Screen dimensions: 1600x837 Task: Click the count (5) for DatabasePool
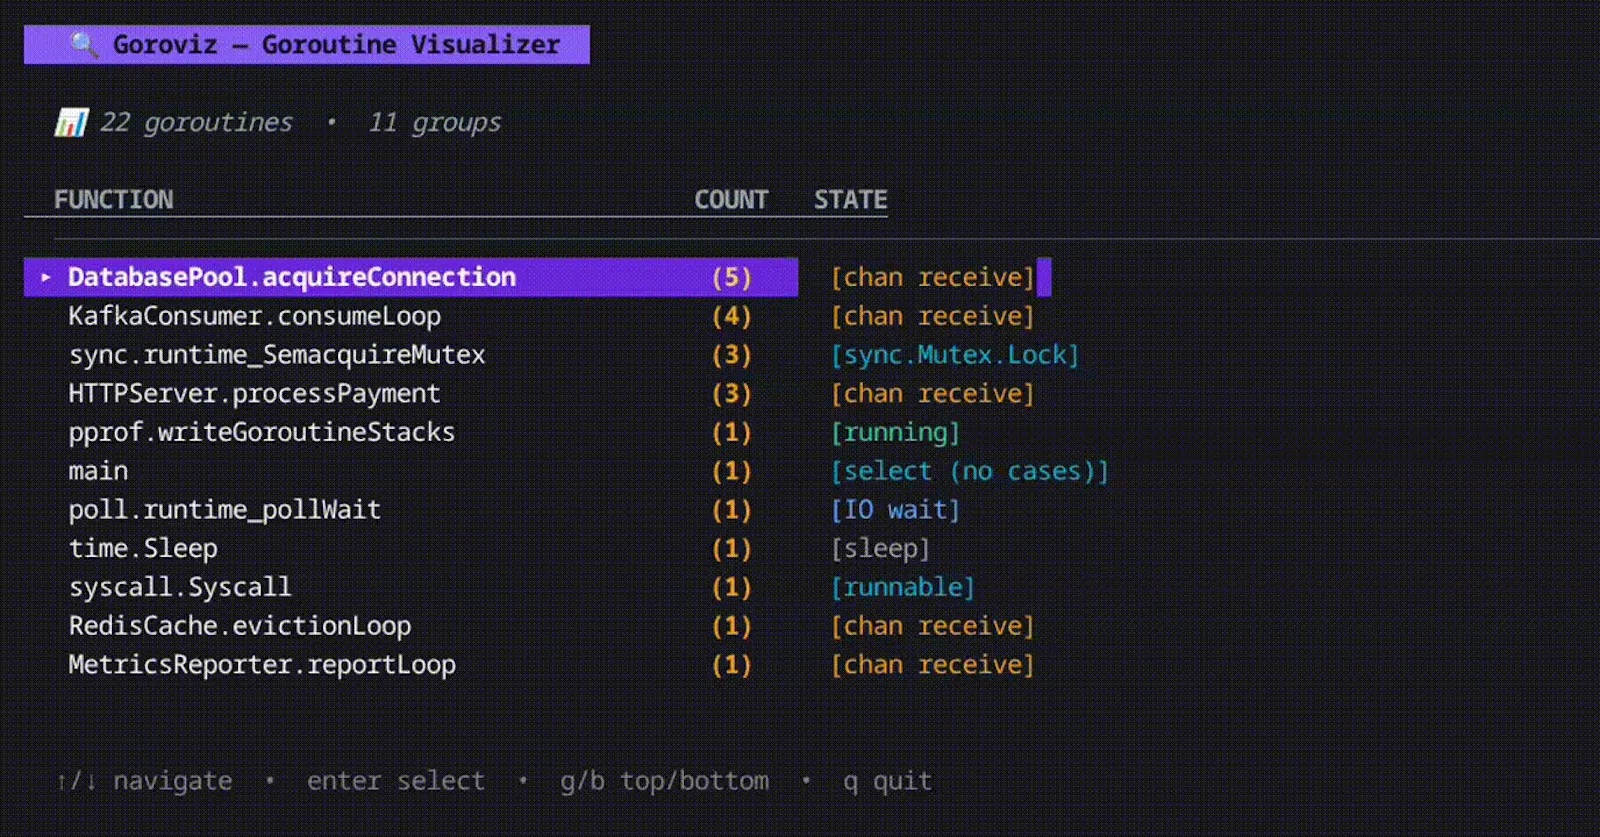coord(731,277)
